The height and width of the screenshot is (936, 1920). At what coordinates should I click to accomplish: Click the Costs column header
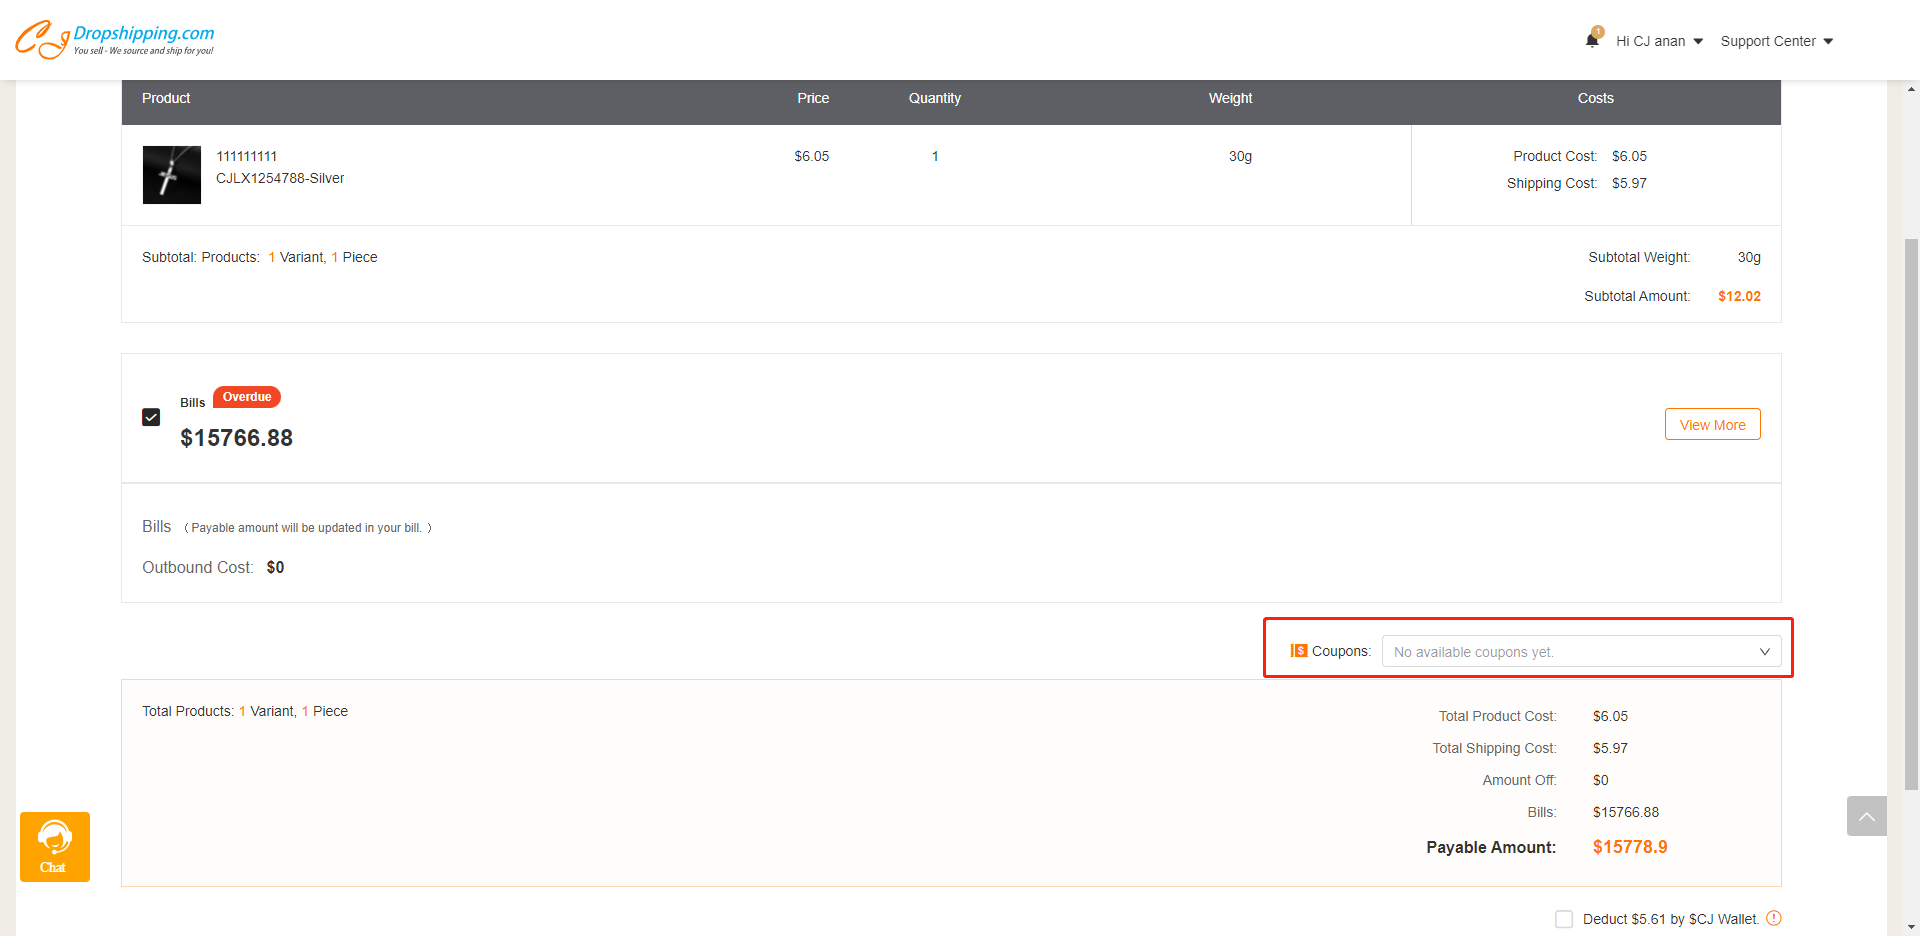1595,98
